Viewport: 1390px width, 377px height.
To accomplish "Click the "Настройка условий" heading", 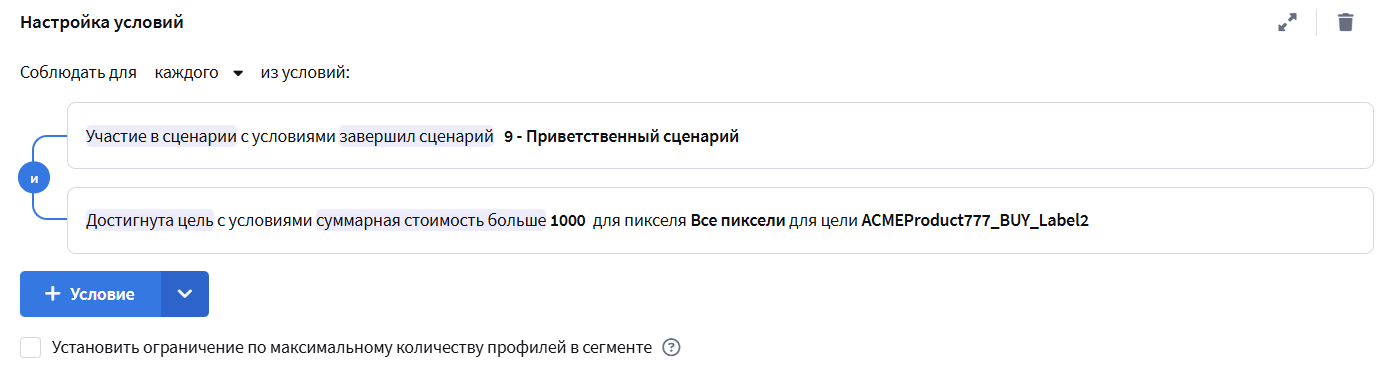I will pos(102,21).
